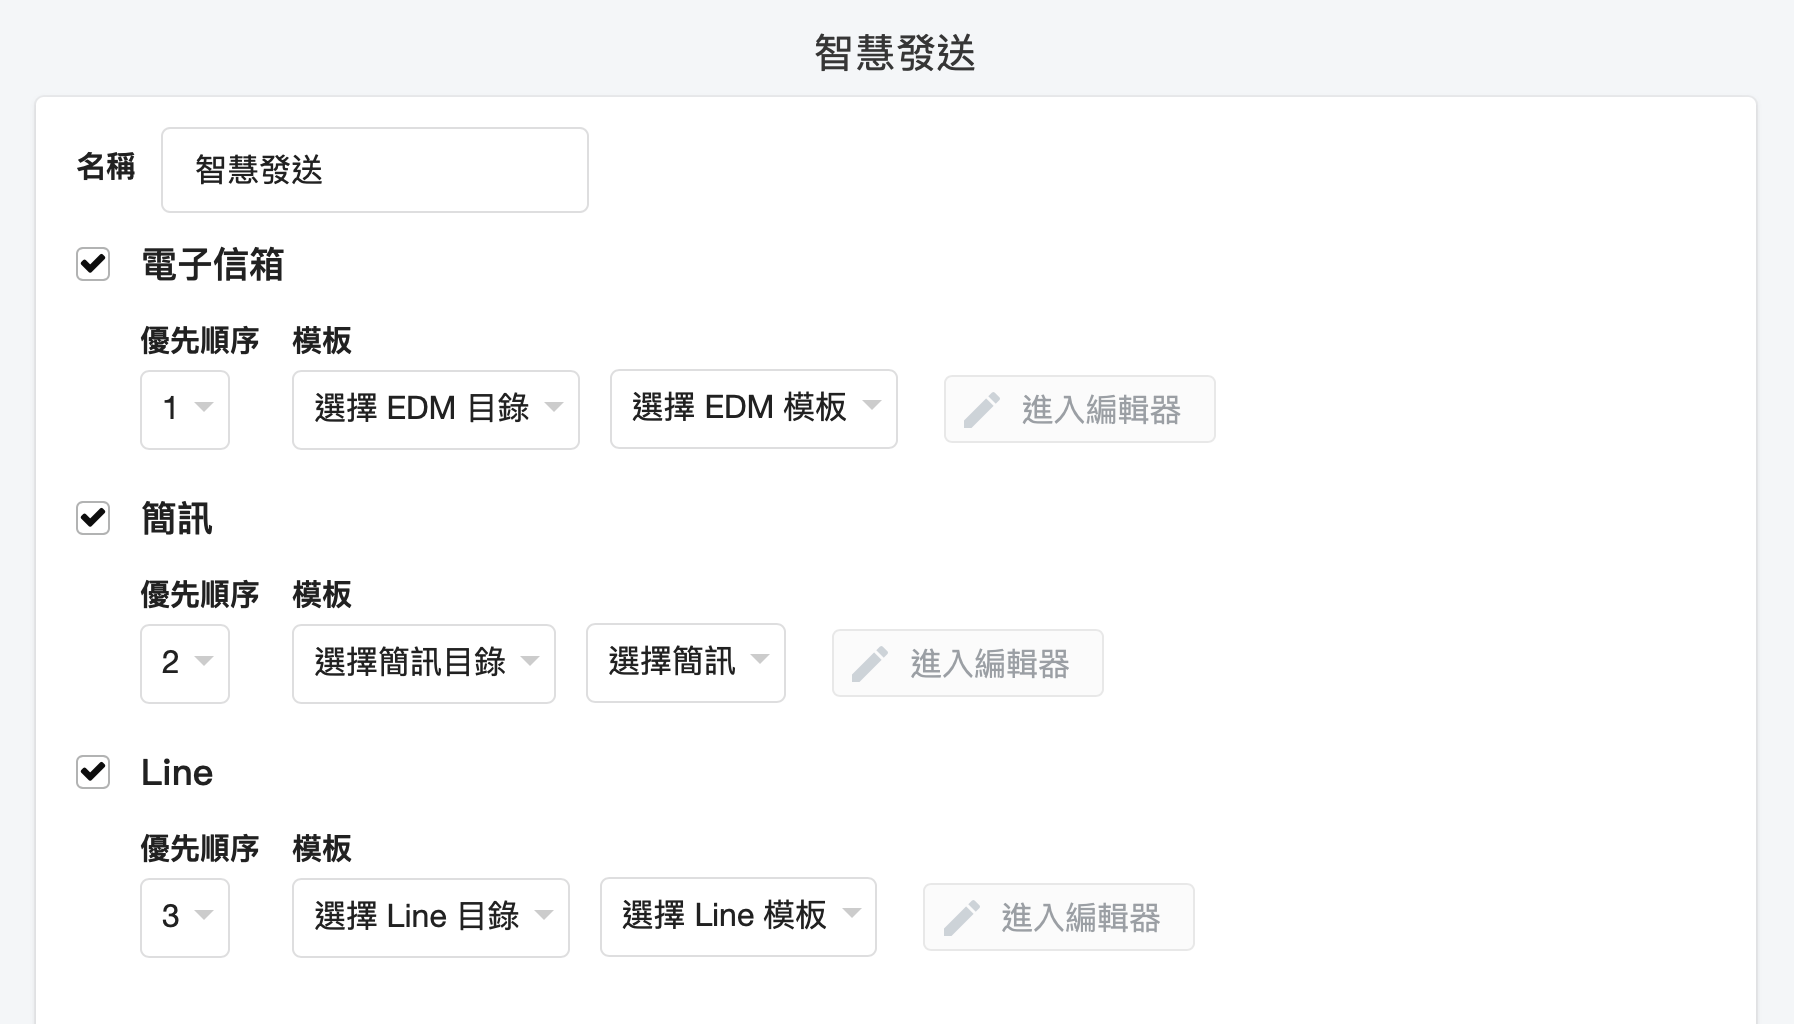The width and height of the screenshot is (1794, 1024).
Task: Change SMS priority order dropdown showing 2
Action: pos(185,663)
